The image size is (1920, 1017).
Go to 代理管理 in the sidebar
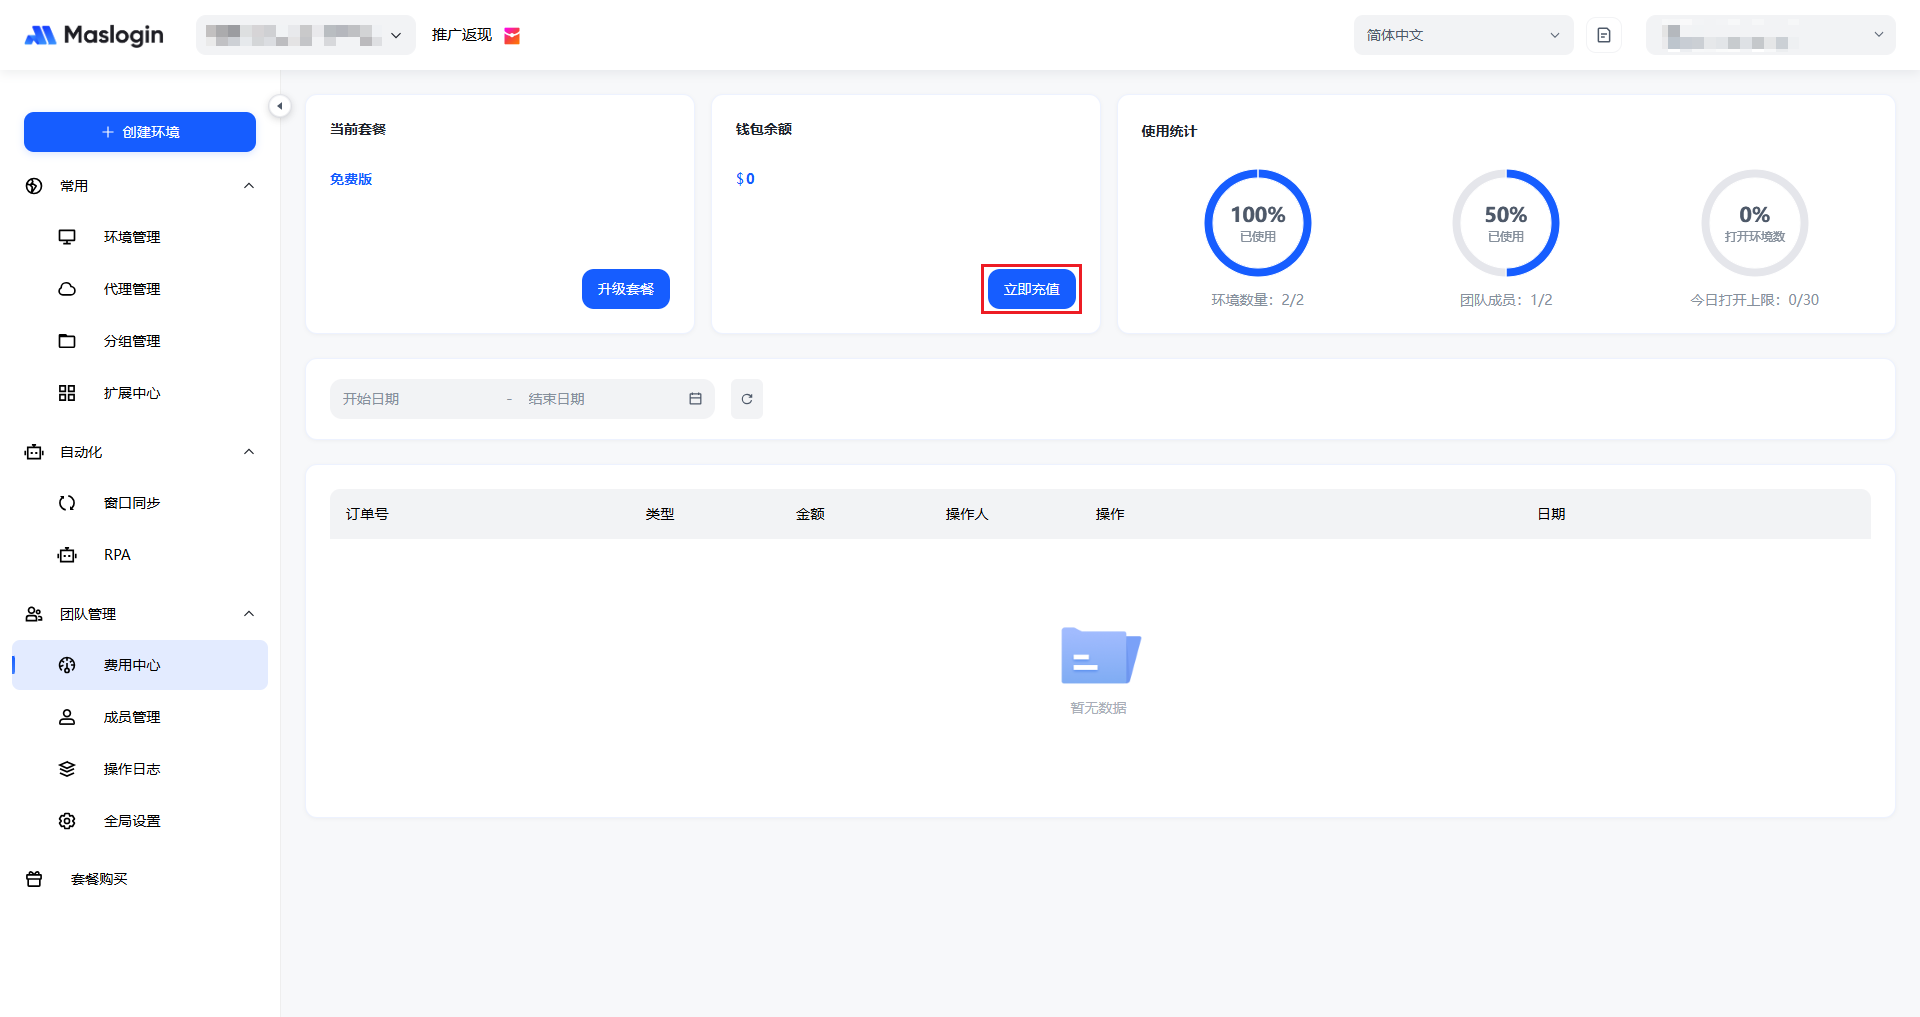click(131, 289)
